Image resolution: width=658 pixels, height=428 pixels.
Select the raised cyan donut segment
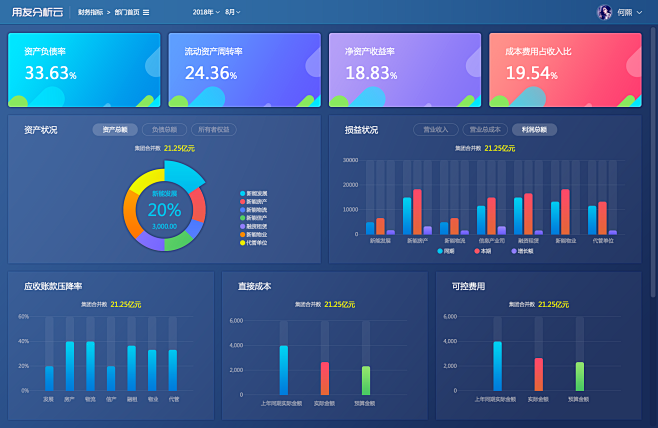[x=183, y=175]
